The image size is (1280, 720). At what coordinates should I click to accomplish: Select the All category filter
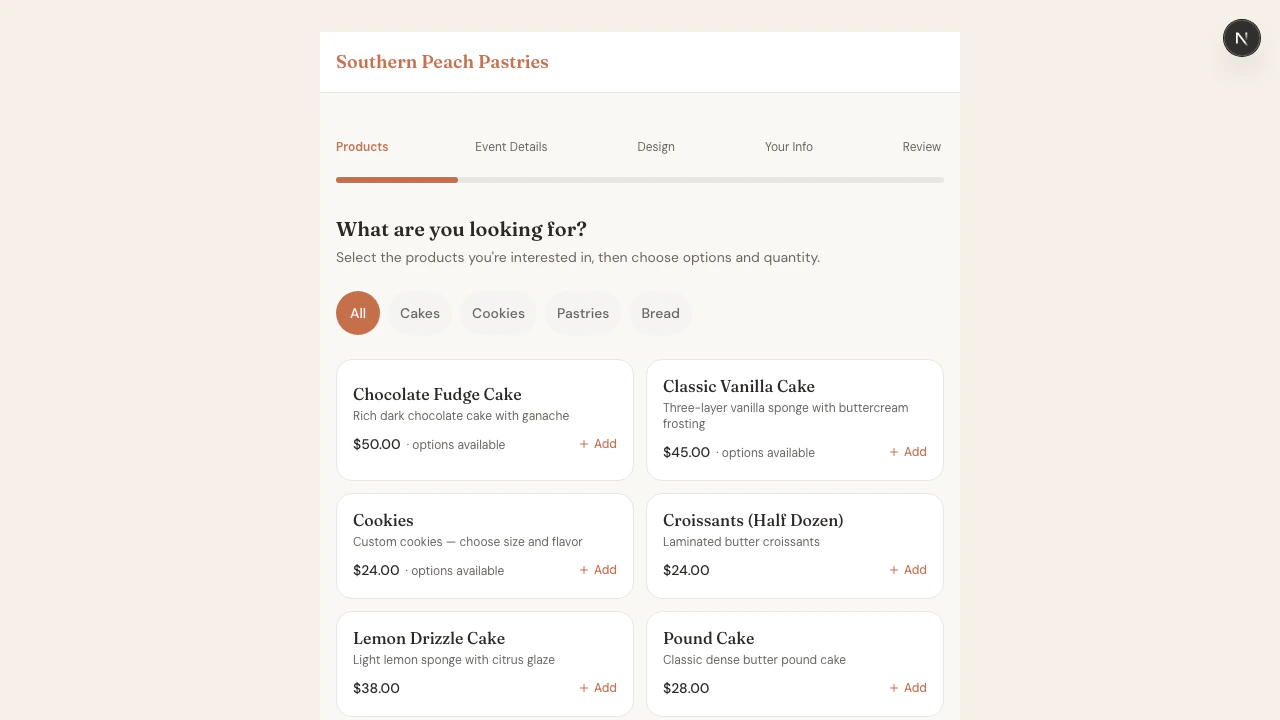click(x=357, y=313)
